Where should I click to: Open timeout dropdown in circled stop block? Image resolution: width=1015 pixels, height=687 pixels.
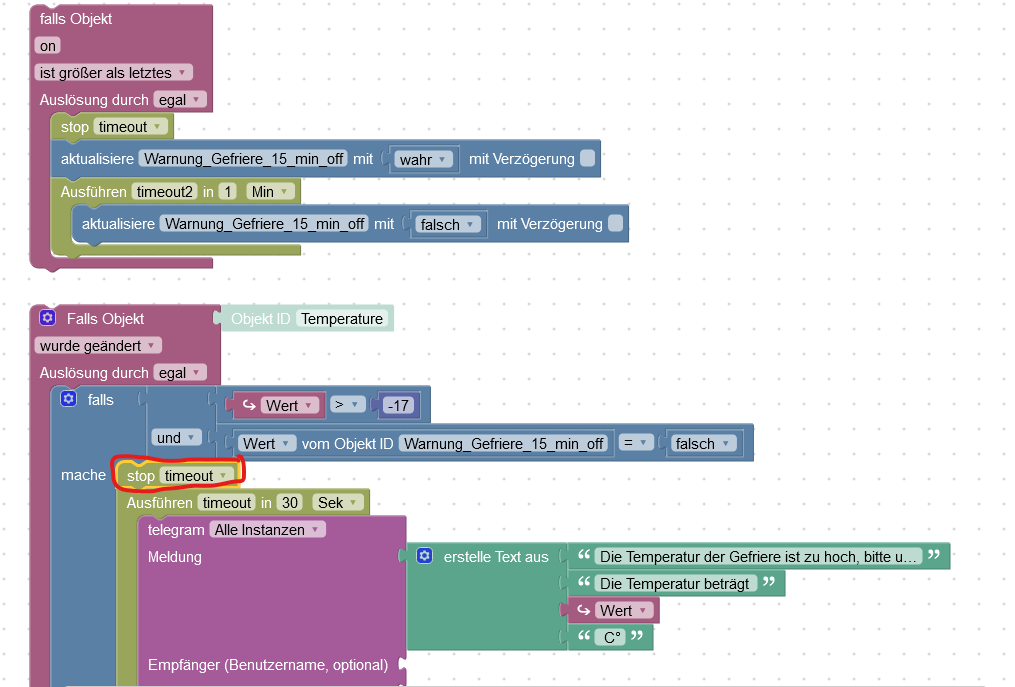point(197,476)
